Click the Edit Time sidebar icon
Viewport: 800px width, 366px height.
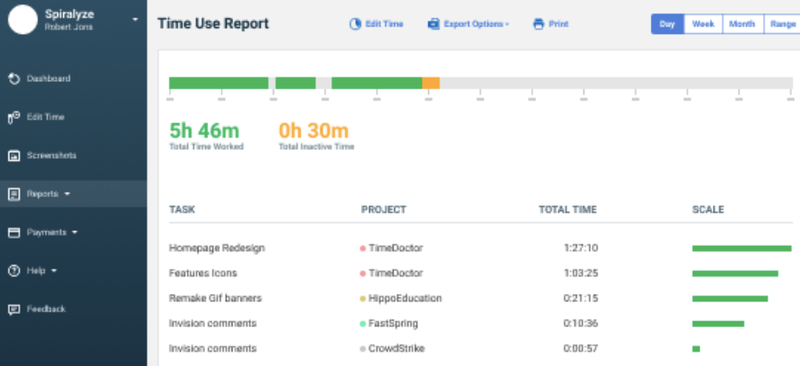(14, 117)
